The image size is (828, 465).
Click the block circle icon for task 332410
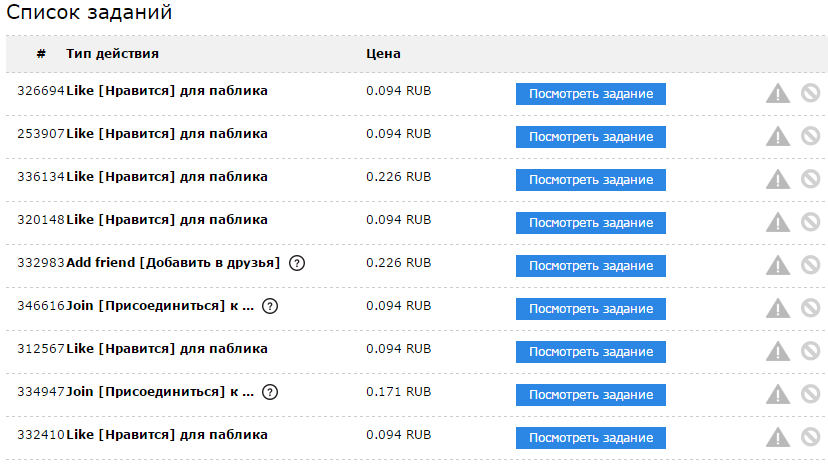pos(810,437)
